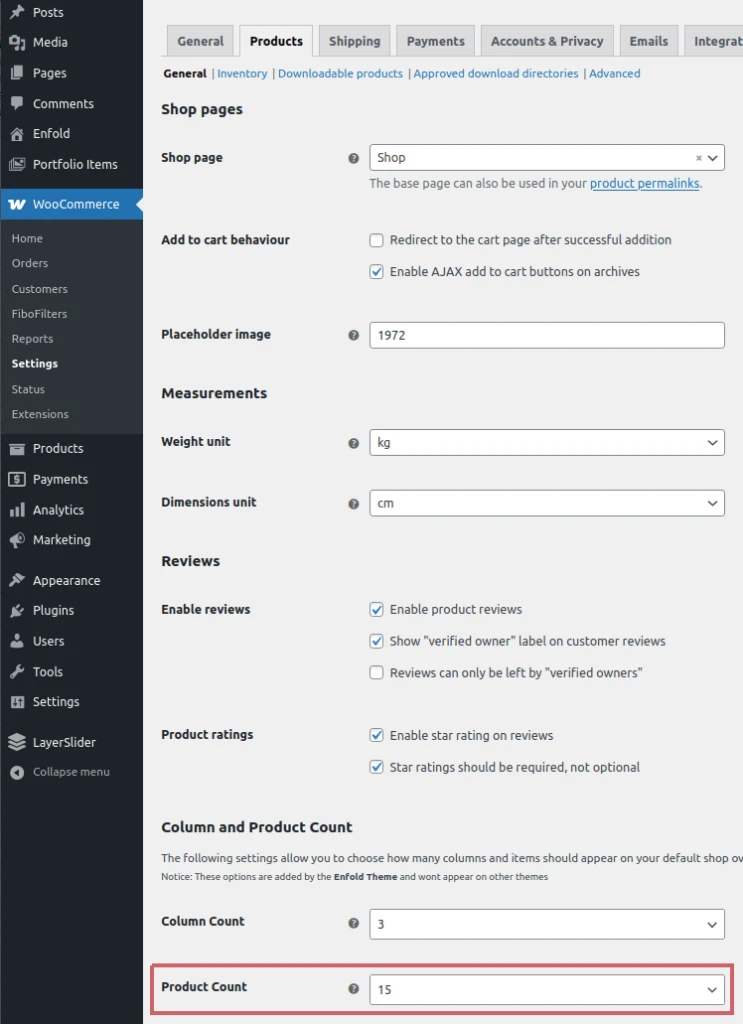Image resolution: width=743 pixels, height=1024 pixels.
Task: Click the LayerSlider stacked layers icon
Action: (x=17, y=742)
